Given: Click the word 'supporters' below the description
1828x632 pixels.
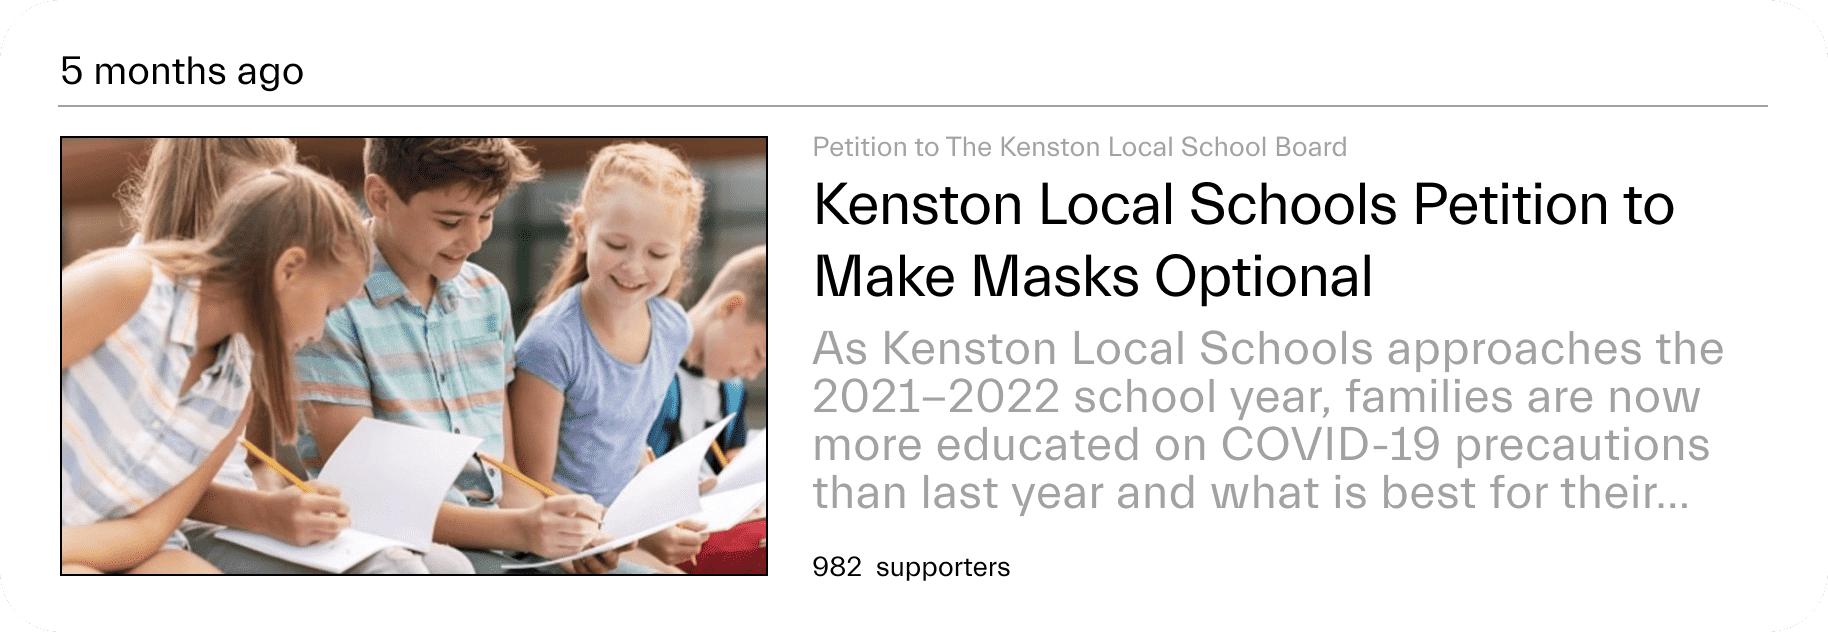Looking at the screenshot, I should [943, 568].
